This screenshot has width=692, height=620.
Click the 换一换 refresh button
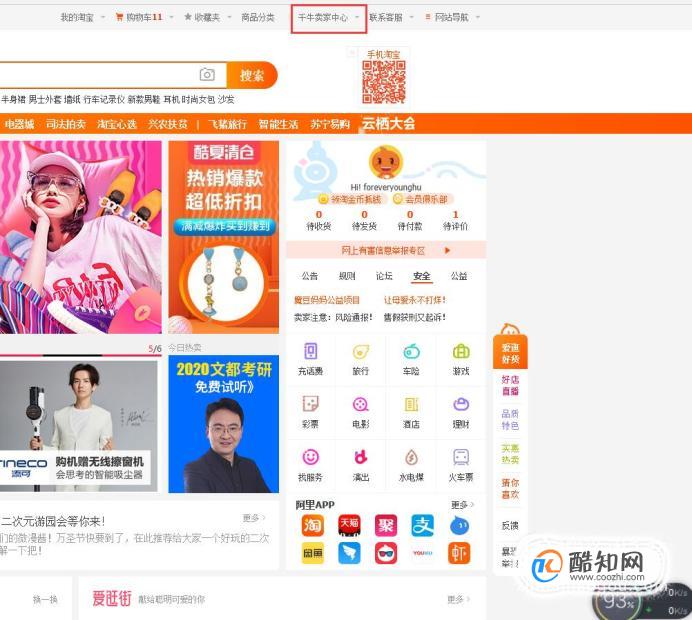45,599
